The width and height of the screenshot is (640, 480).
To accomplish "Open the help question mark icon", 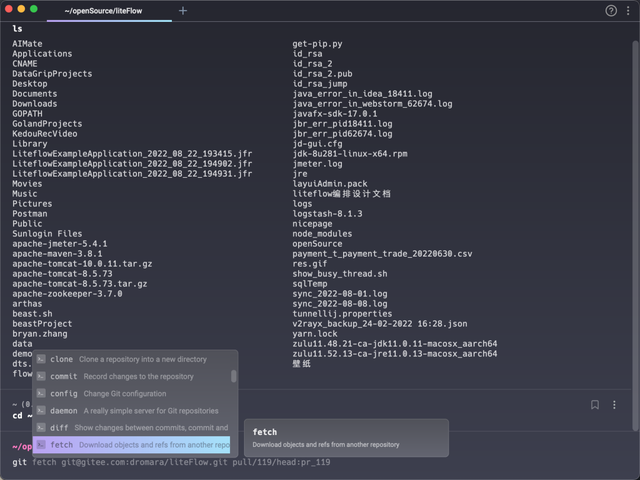I will point(611,10).
